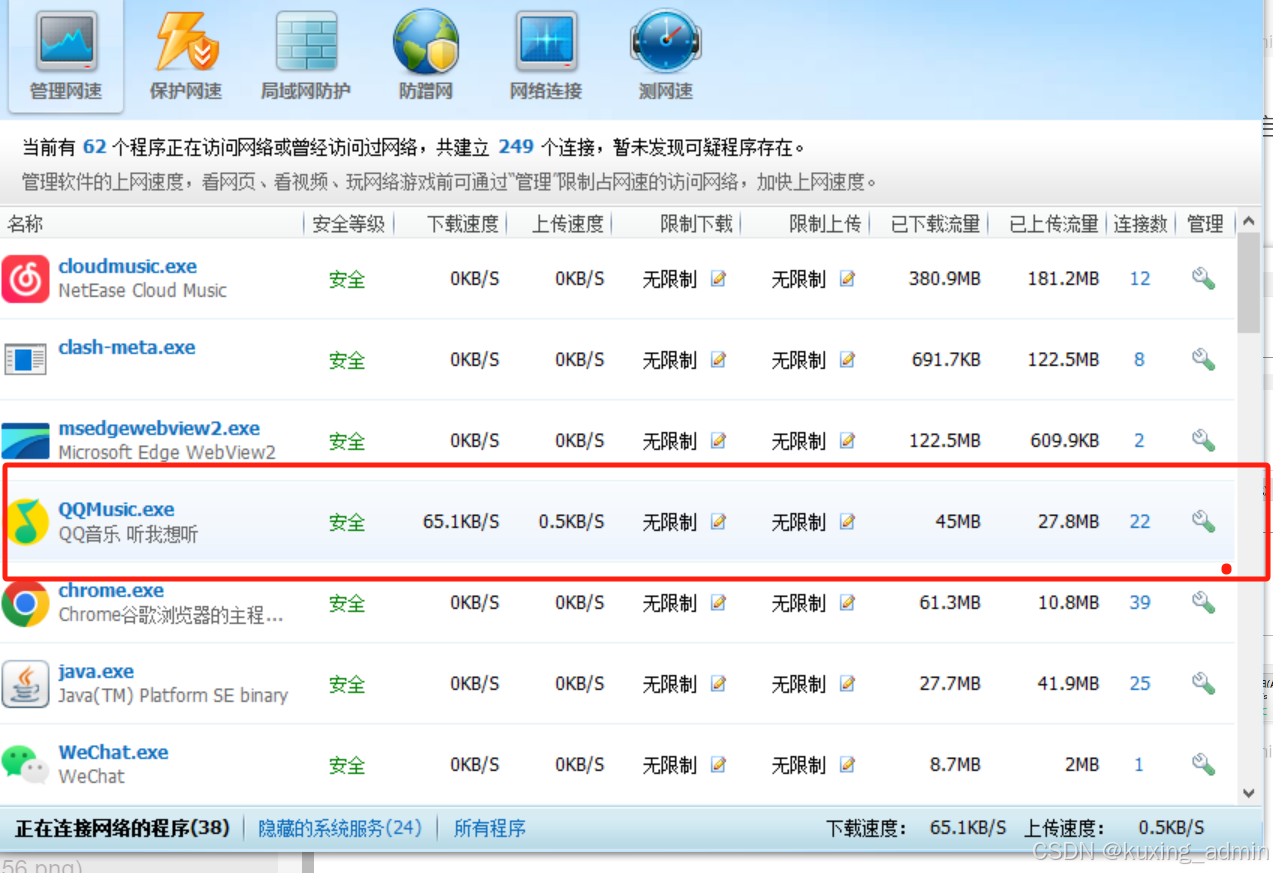
Task: Click the cloudmusic.exe app icon
Action: pyautogui.click(x=25, y=278)
